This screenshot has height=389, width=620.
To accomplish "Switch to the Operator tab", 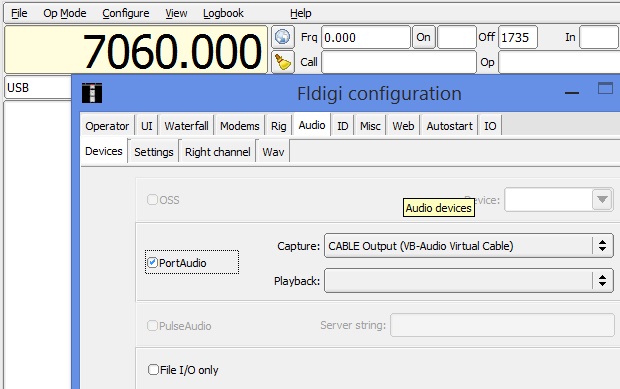I will click(107, 126).
